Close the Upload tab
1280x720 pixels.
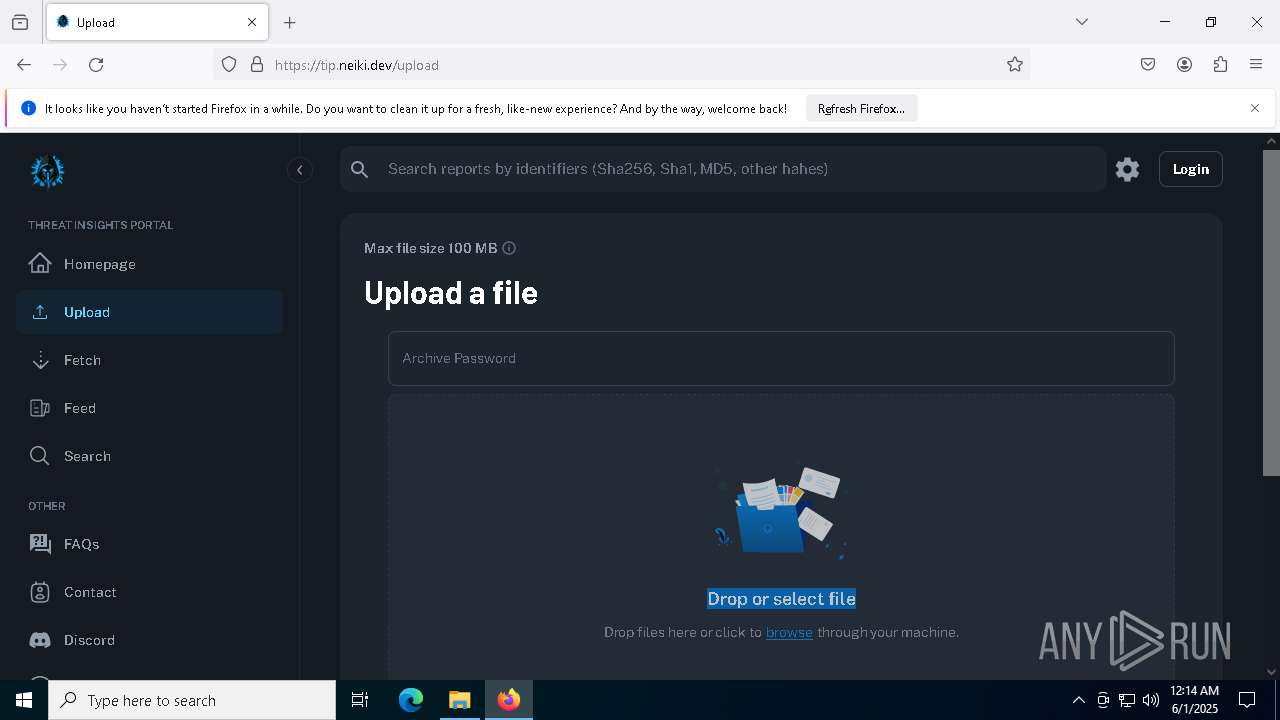(252, 22)
